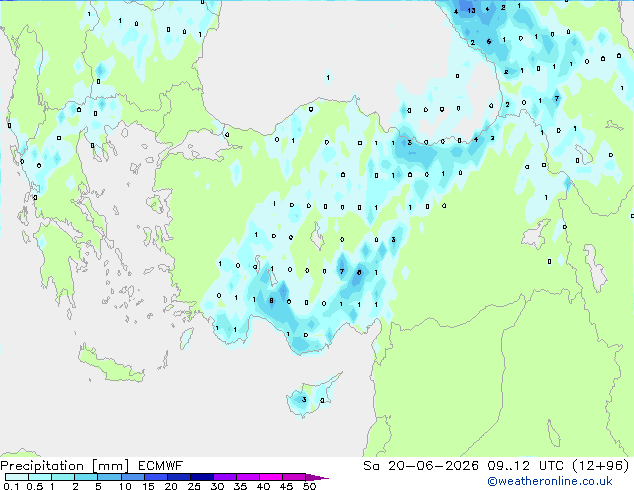Click the legend arrow tip beyond 50 mm
Viewport: 634px width, 490px height.
tap(317, 477)
